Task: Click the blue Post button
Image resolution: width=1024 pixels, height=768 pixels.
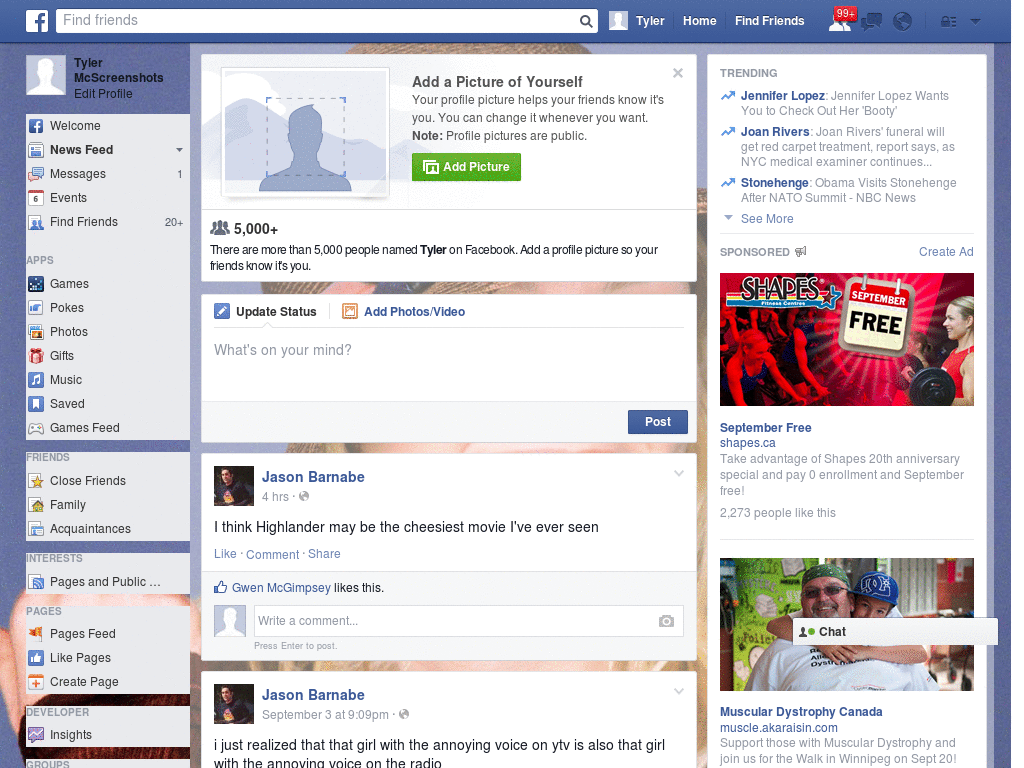Action: [658, 422]
